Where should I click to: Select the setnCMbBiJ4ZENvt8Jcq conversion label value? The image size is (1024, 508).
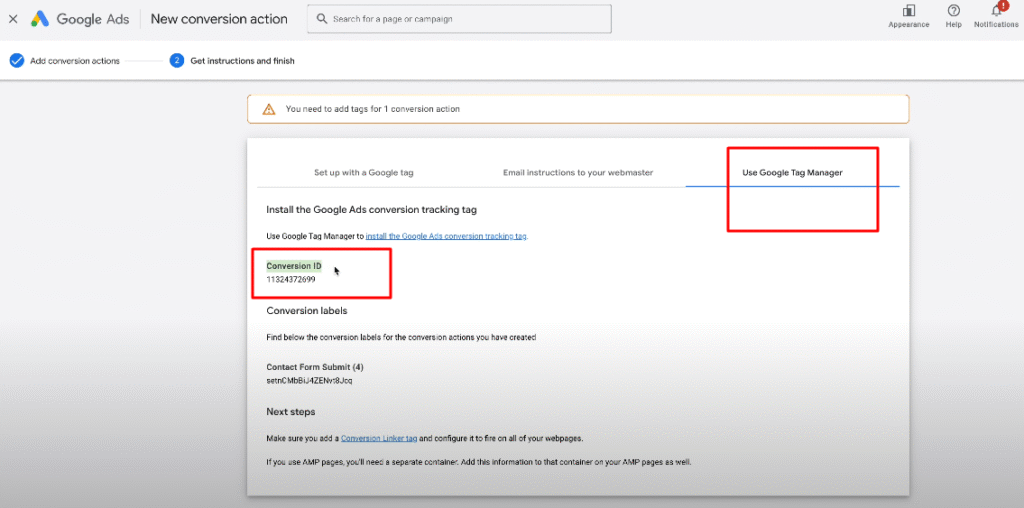coord(310,380)
